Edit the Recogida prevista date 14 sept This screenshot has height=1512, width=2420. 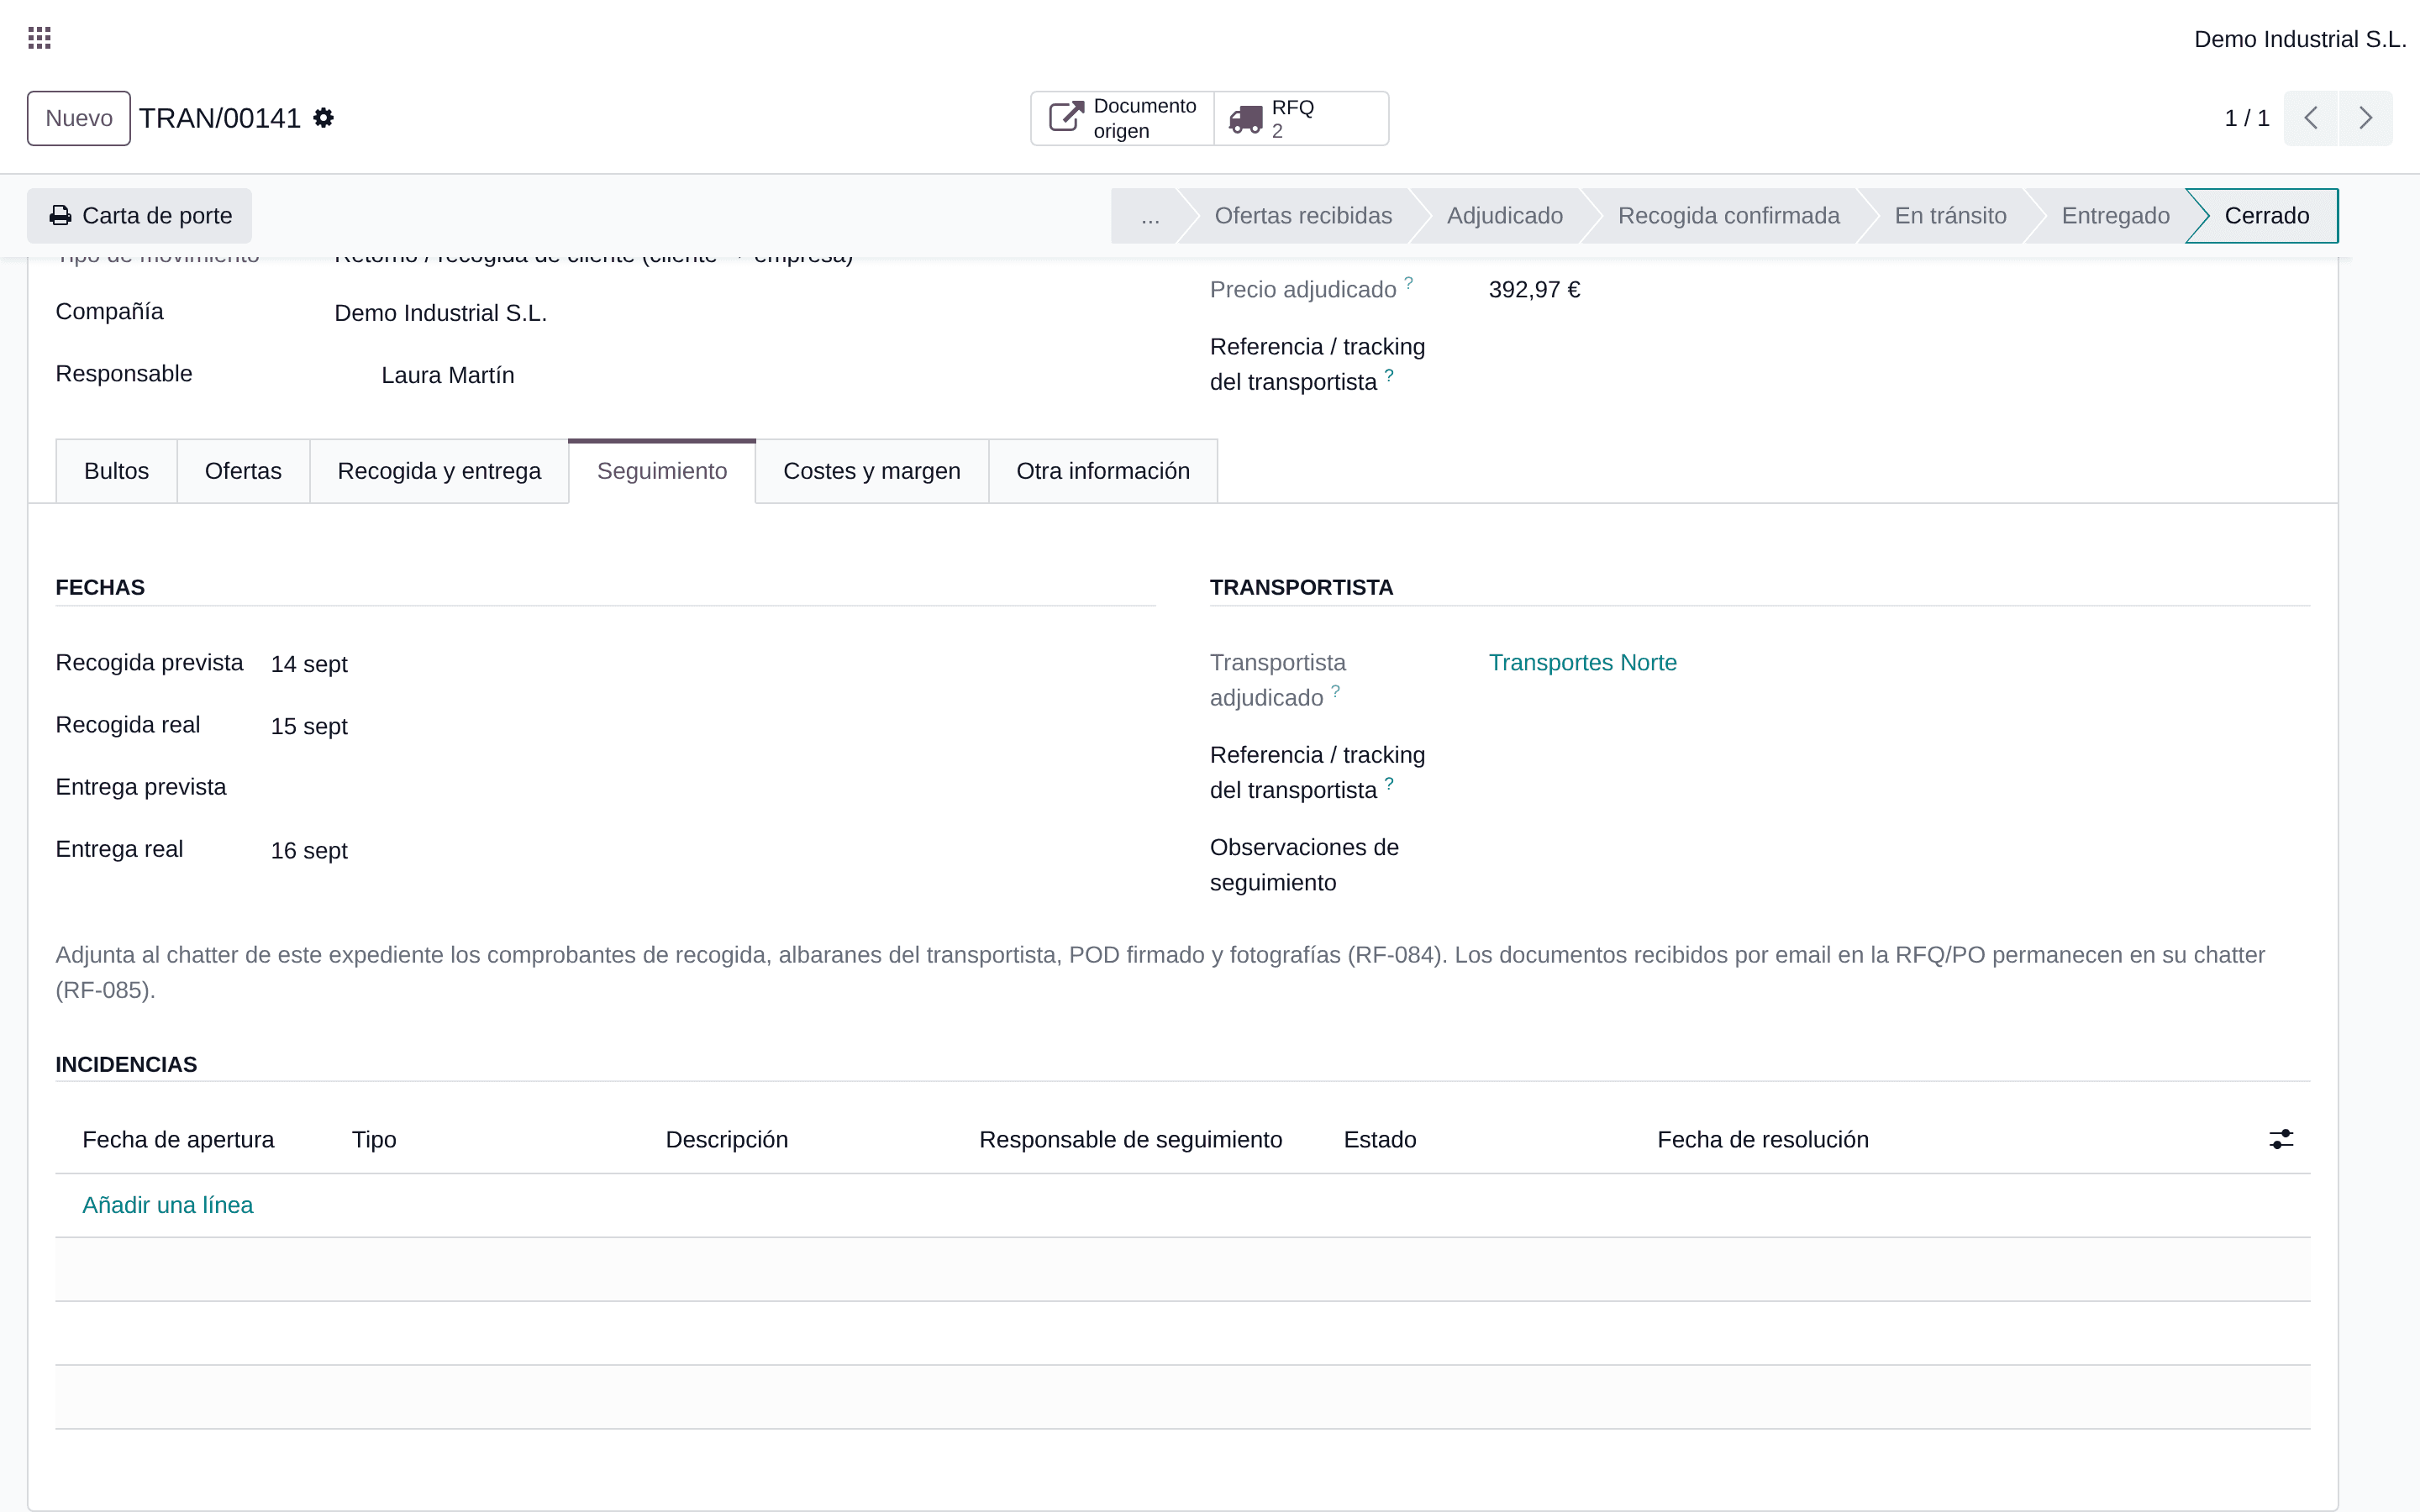309,664
